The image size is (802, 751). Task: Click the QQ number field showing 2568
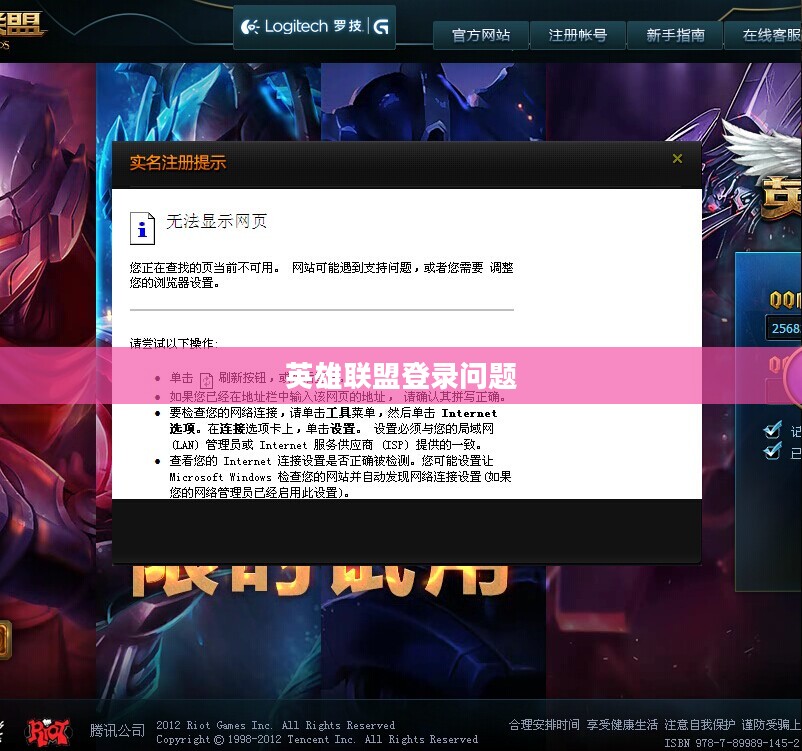click(784, 328)
